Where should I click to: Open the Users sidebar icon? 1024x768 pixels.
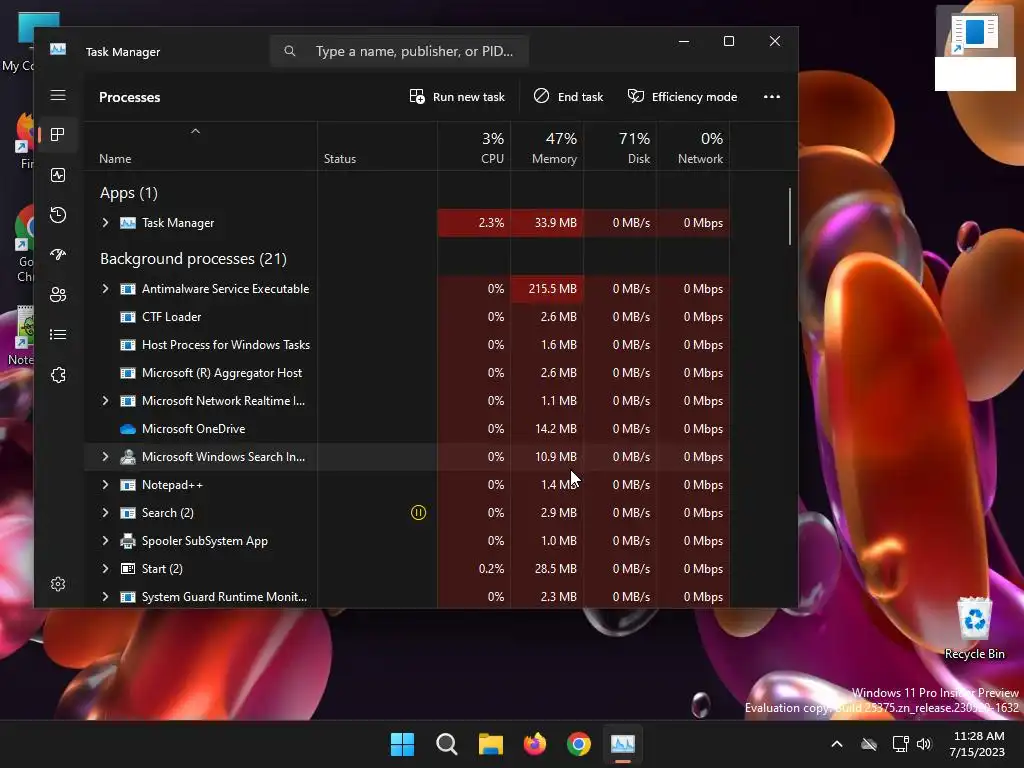click(58, 295)
